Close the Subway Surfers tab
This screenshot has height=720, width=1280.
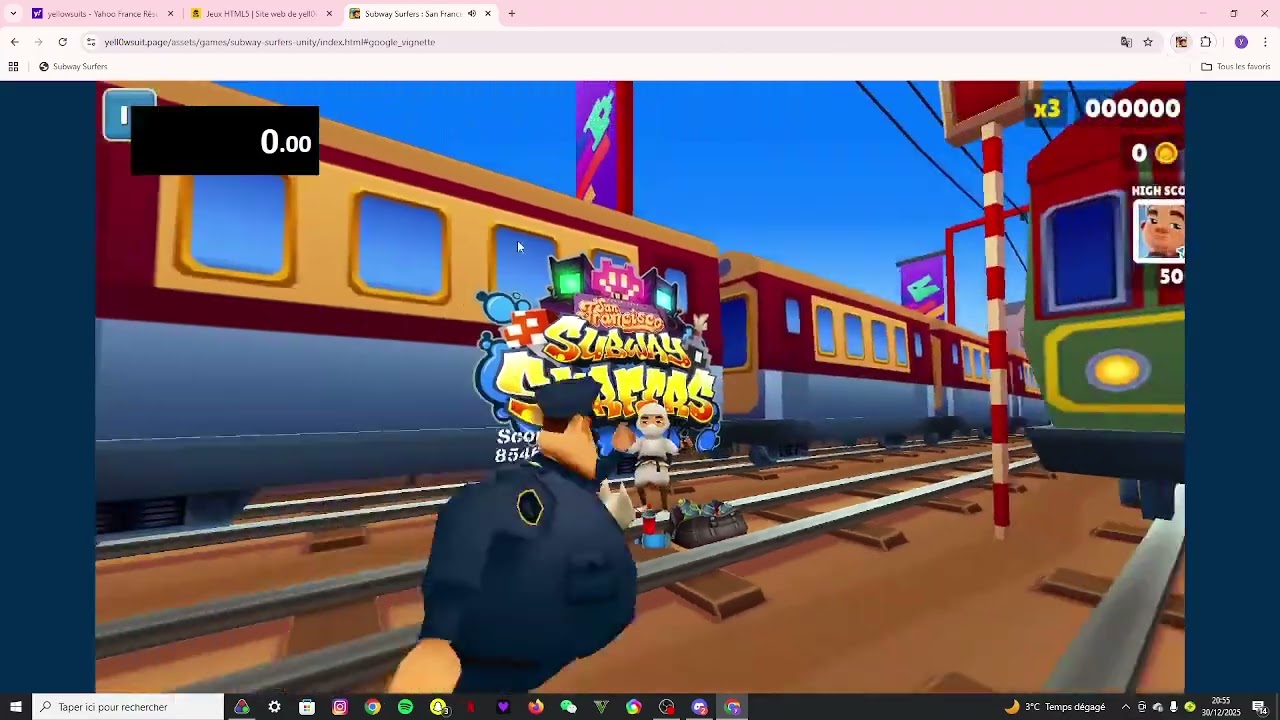(488, 14)
